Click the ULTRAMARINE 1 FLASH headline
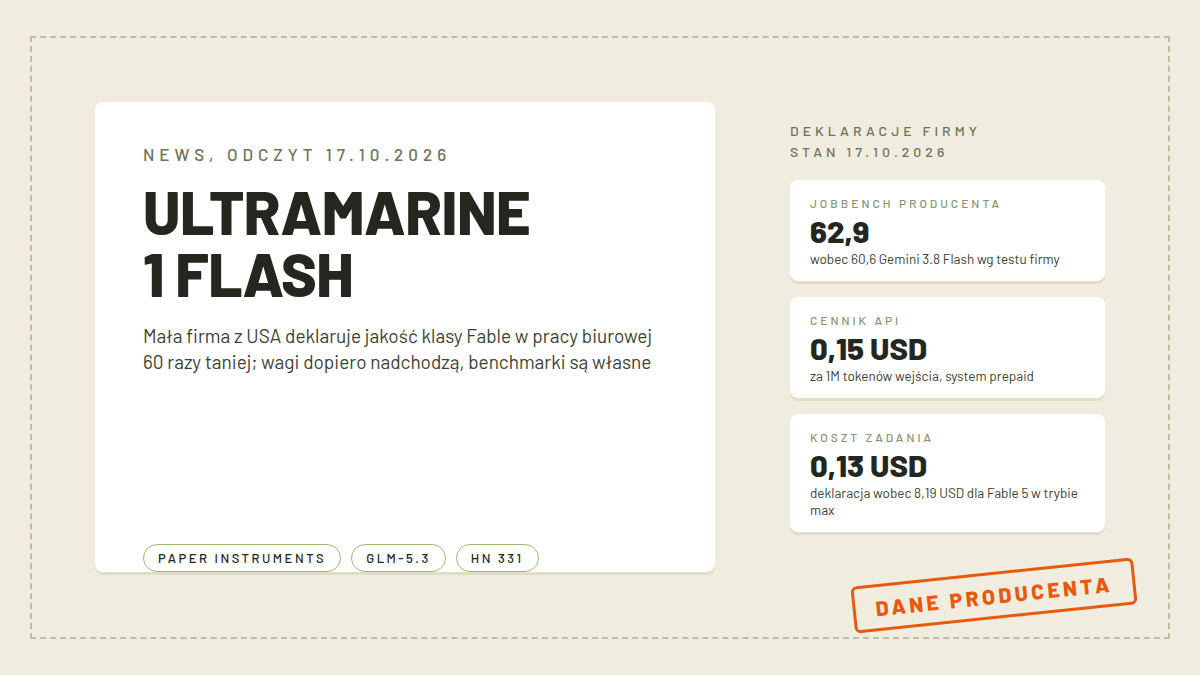Image resolution: width=1200 pixels, height=675 pixels. [x=337, y=245]
